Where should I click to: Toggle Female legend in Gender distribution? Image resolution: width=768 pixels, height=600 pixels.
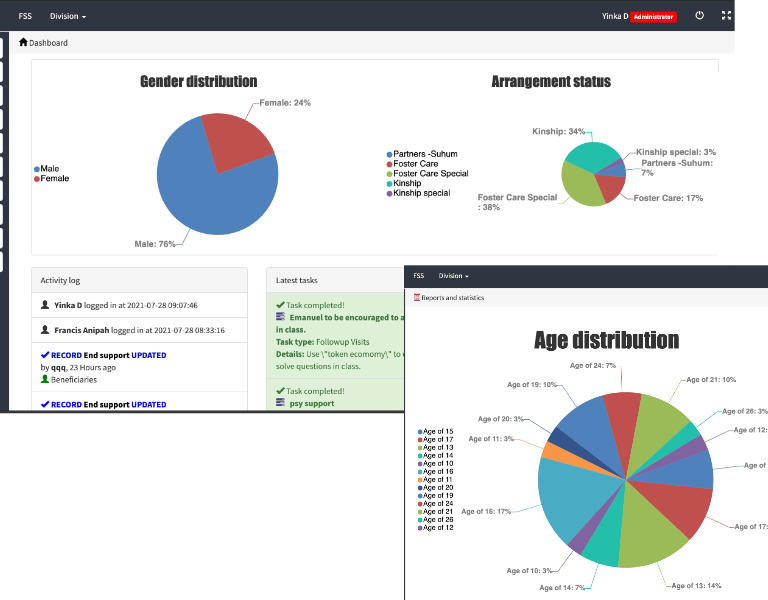[x=51, y=178]
